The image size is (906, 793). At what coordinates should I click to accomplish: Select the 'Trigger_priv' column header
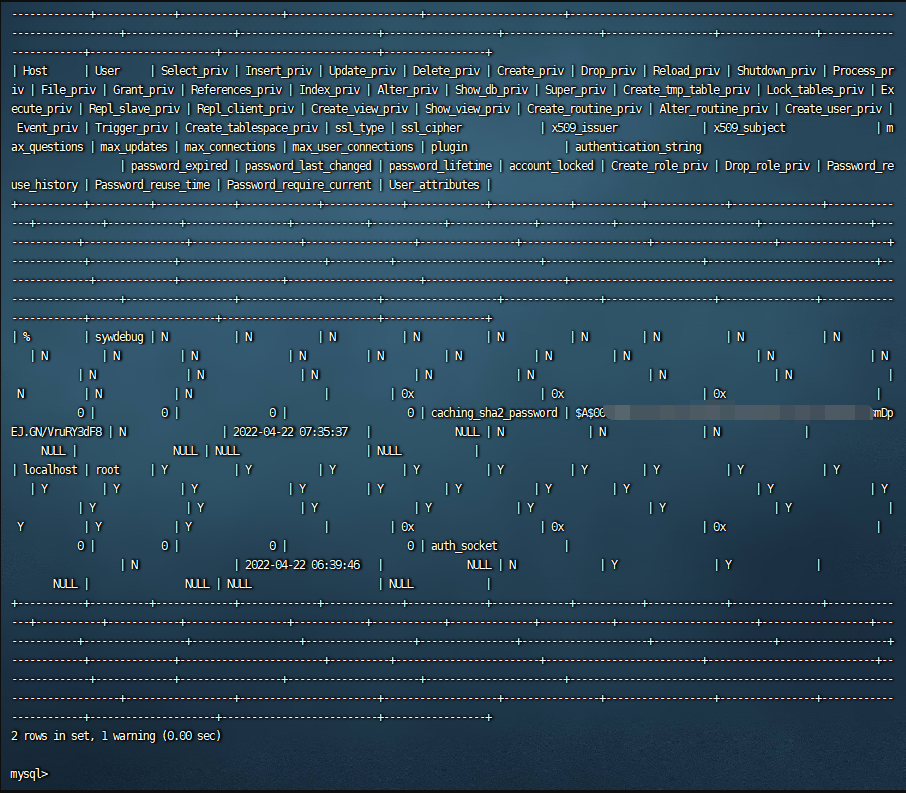pyautogui.click(x=131, y=128)
